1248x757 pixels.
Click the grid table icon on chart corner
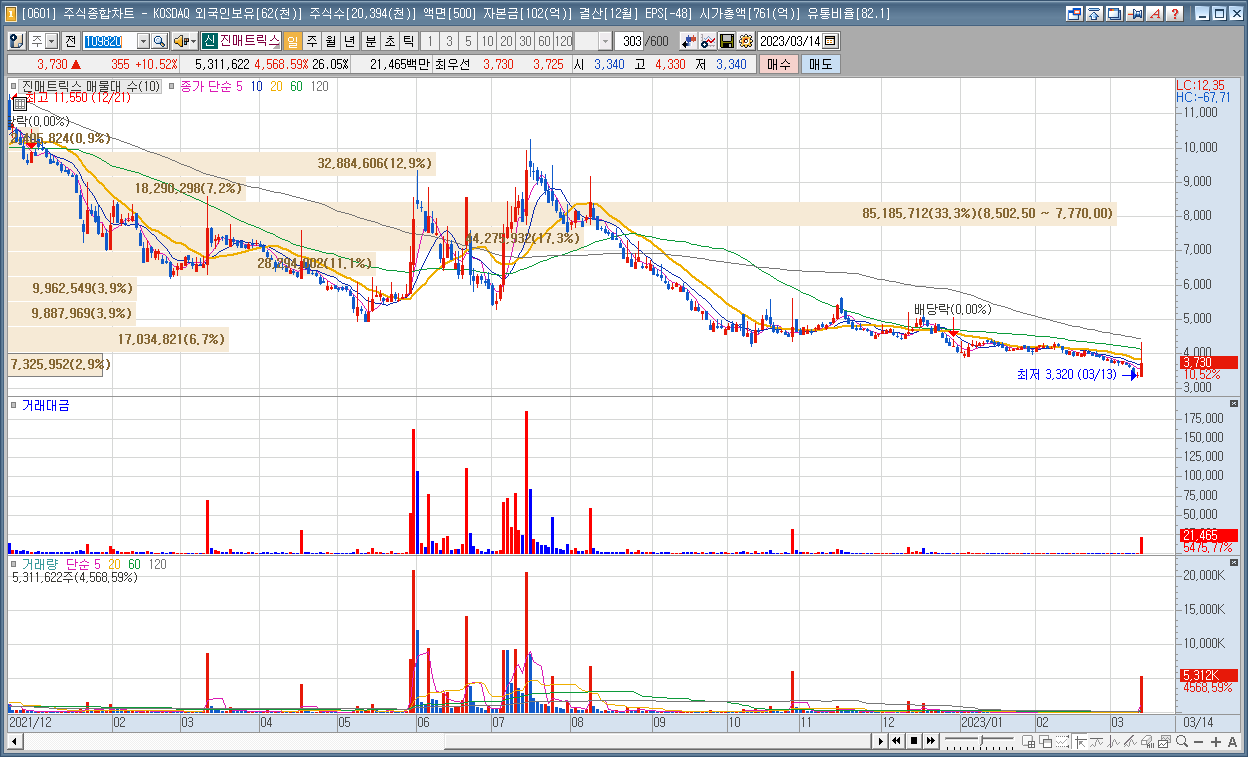pos(19,102)
